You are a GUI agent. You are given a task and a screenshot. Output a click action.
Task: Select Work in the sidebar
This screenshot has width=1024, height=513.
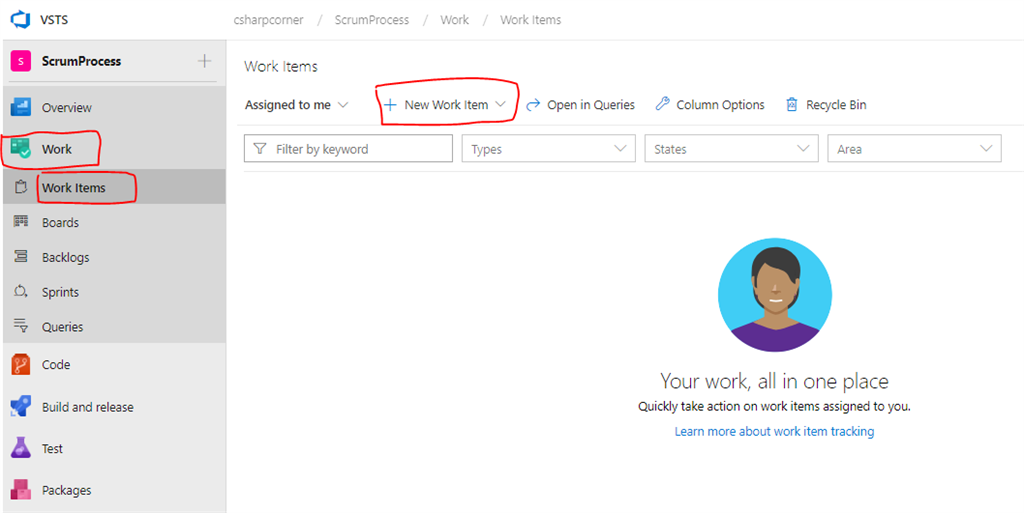pos(114,149)
